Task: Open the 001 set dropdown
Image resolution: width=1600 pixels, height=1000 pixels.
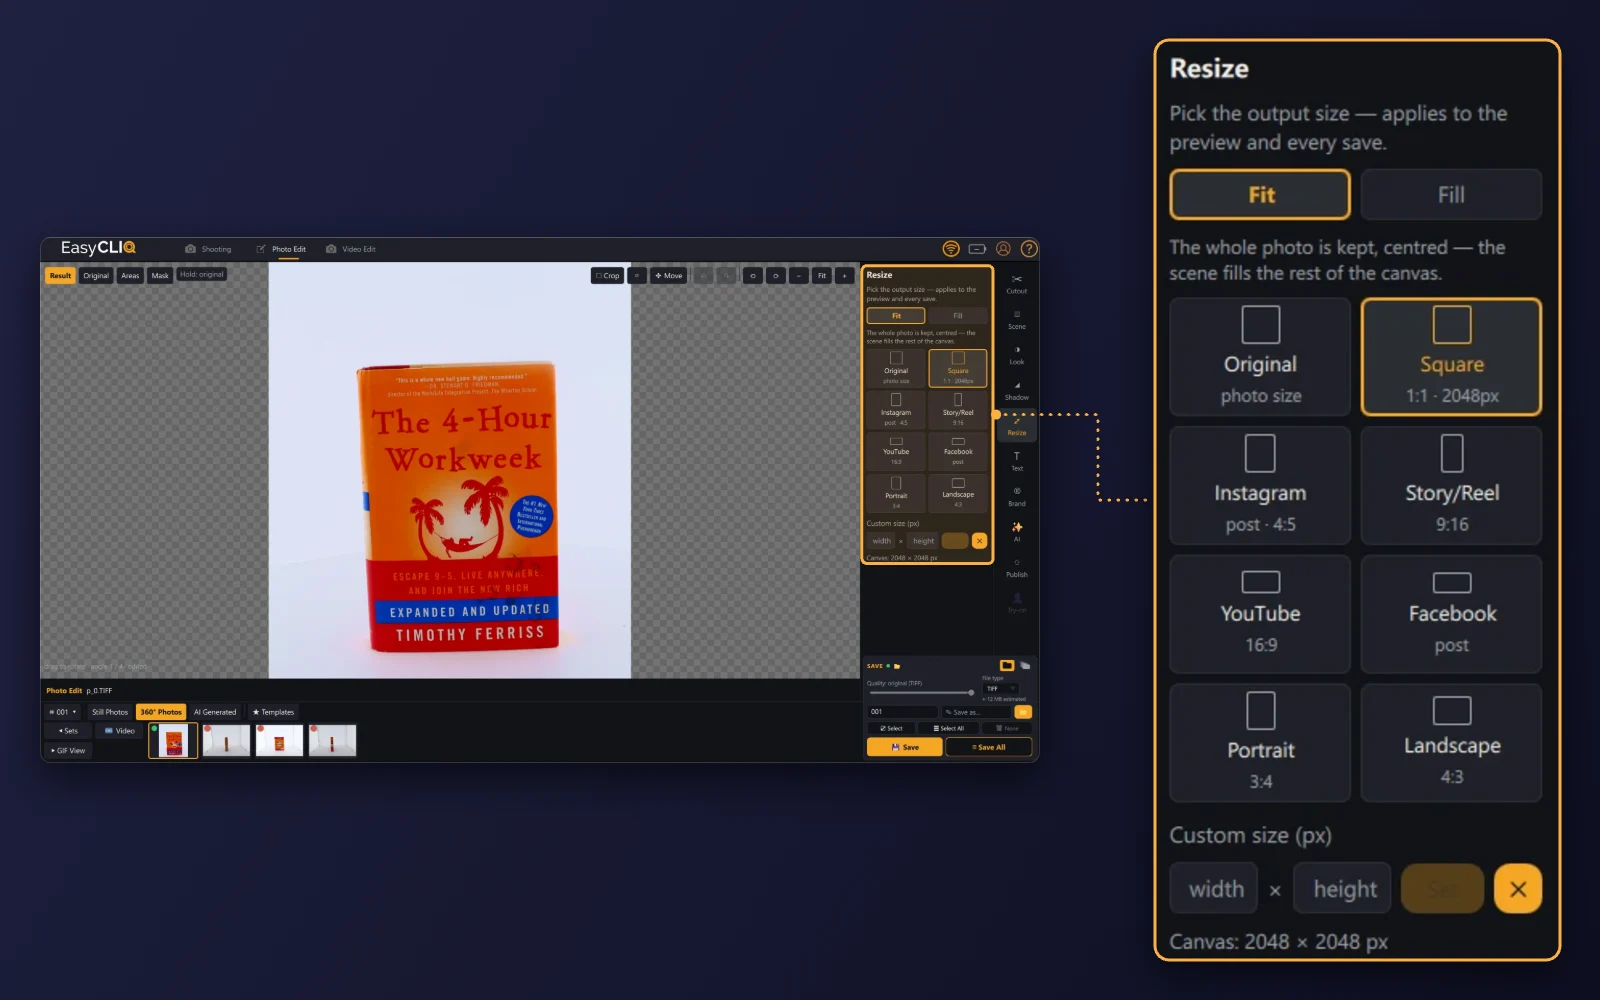Action: tap(63, 712)
